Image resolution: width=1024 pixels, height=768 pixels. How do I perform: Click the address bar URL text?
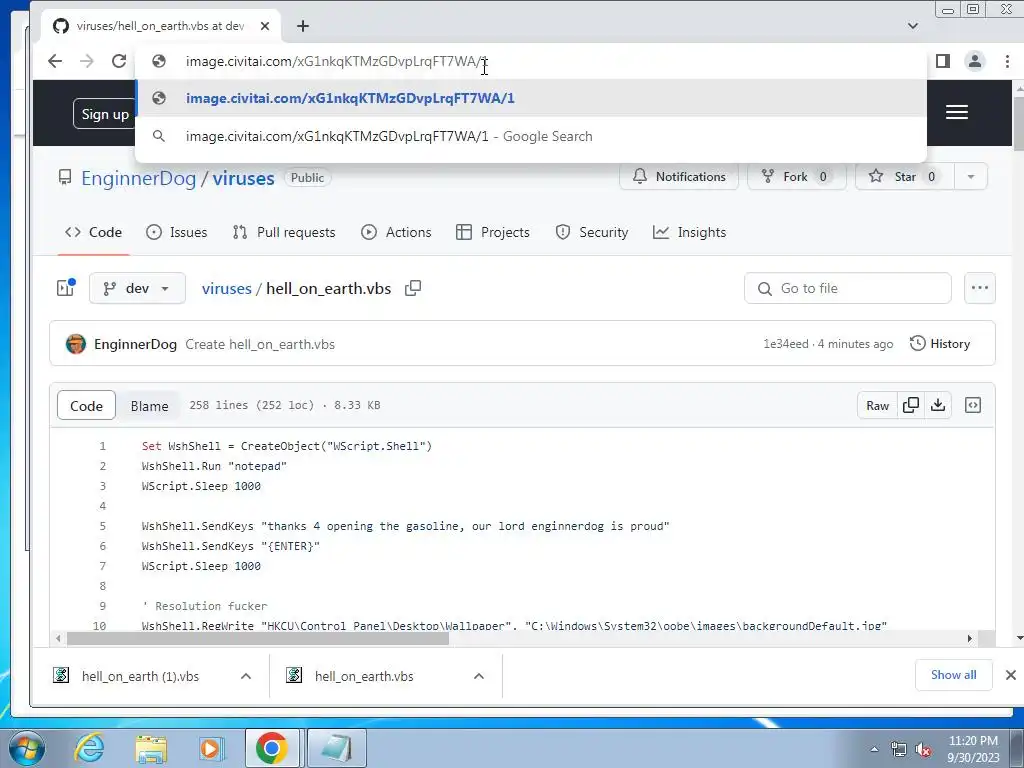(x=336, y=61)
